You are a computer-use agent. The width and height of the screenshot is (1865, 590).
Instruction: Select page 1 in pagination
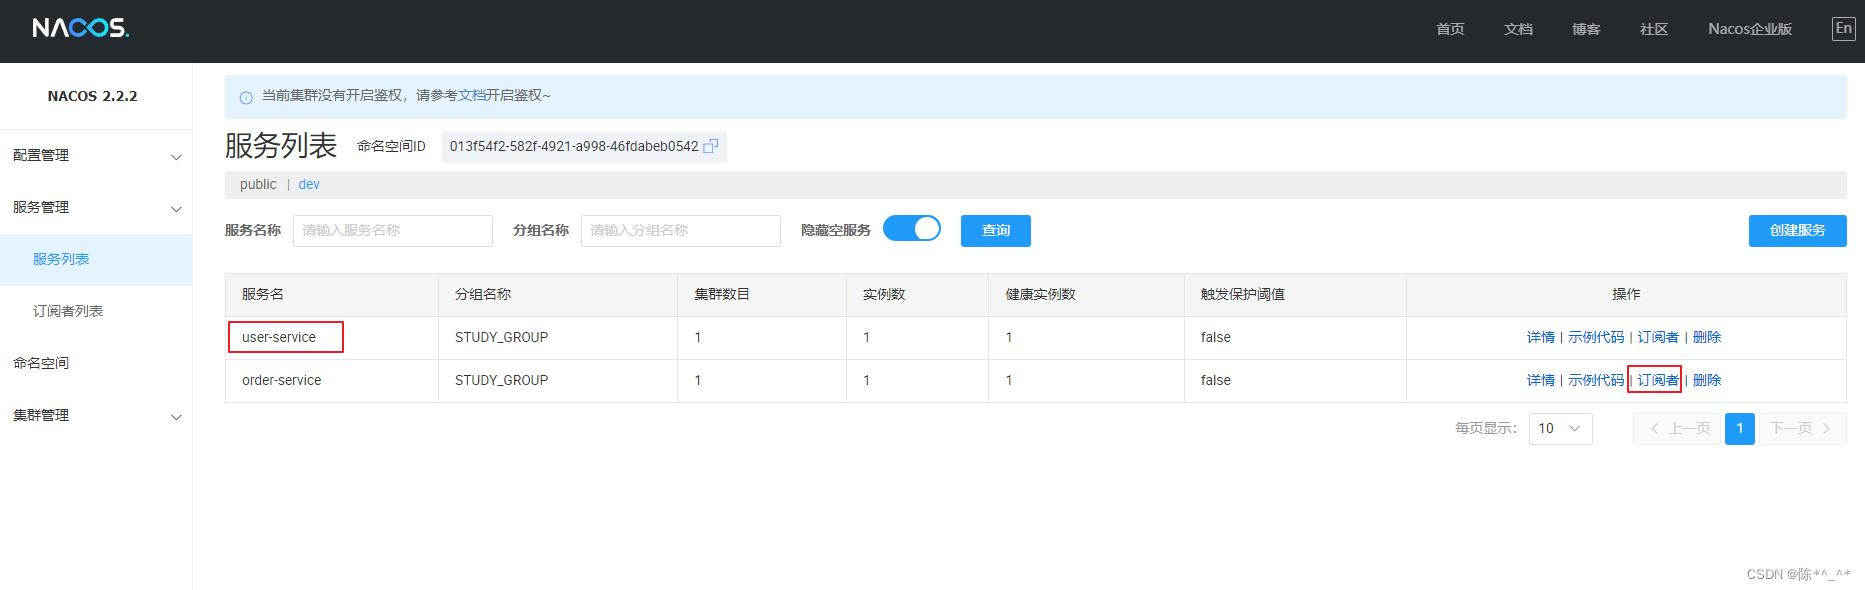click(1740, 428)
